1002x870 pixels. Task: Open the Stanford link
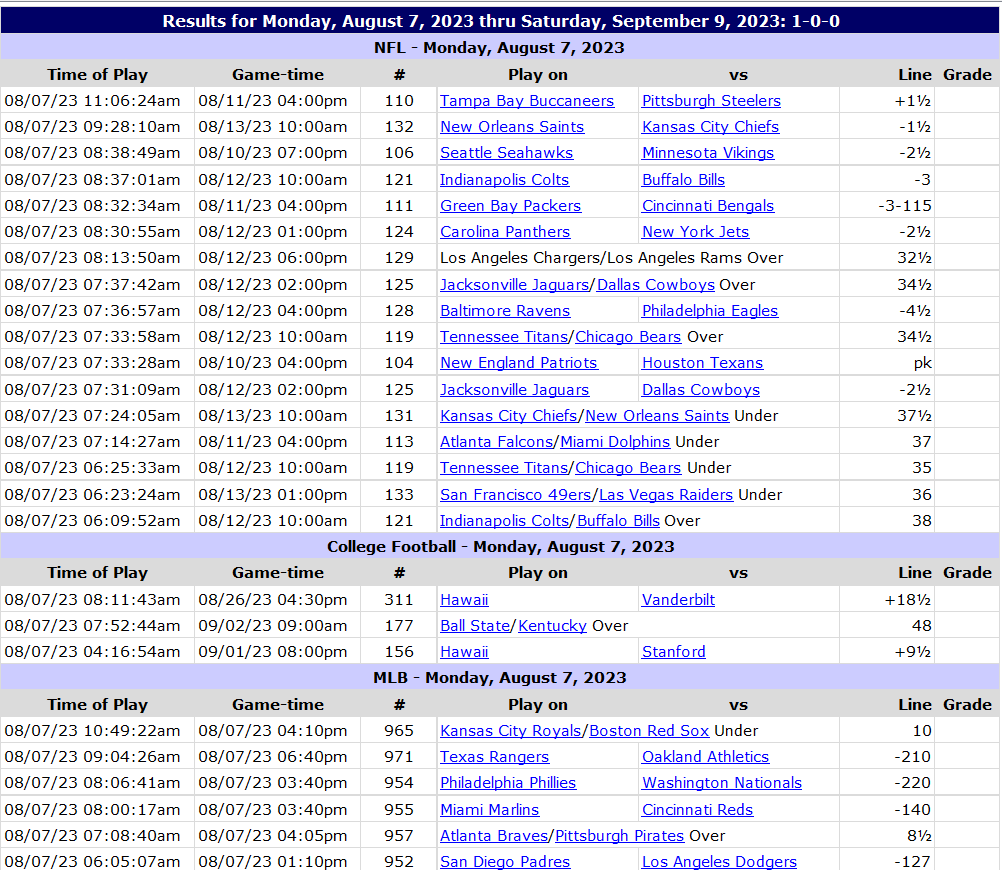[674, 652]
